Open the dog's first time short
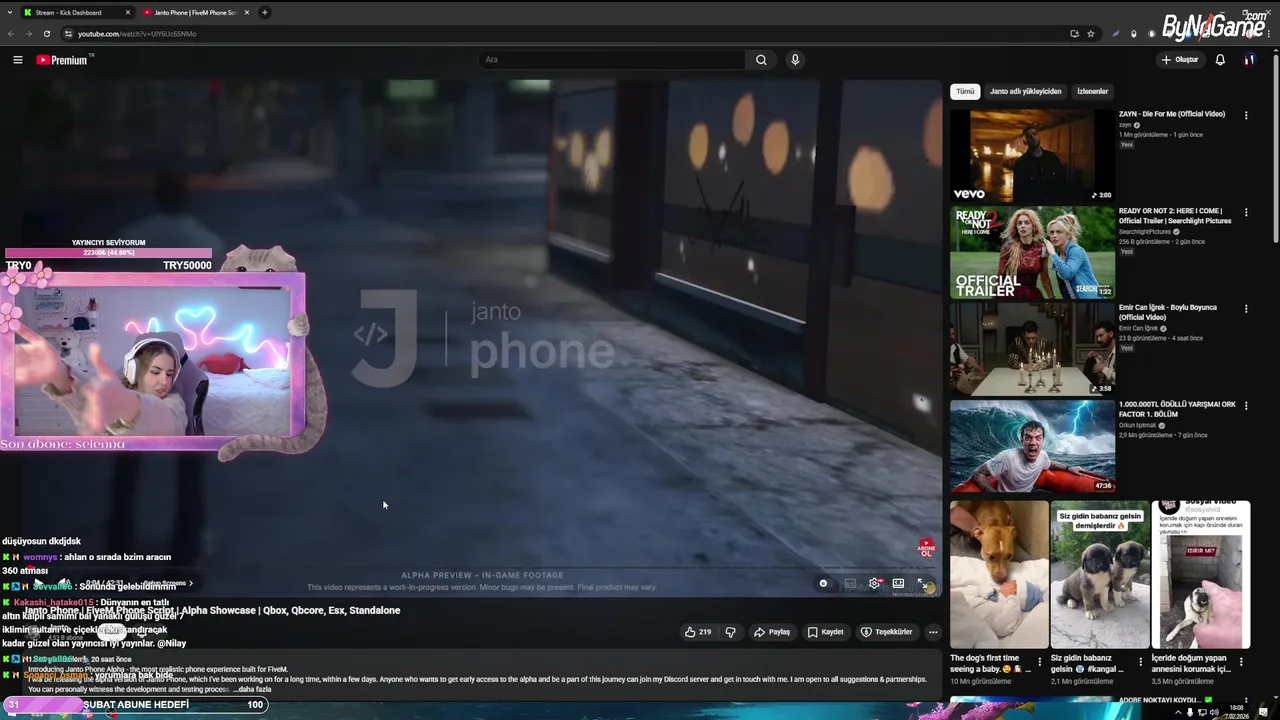This screenshot has width=1280, height=720. [999, 575]
